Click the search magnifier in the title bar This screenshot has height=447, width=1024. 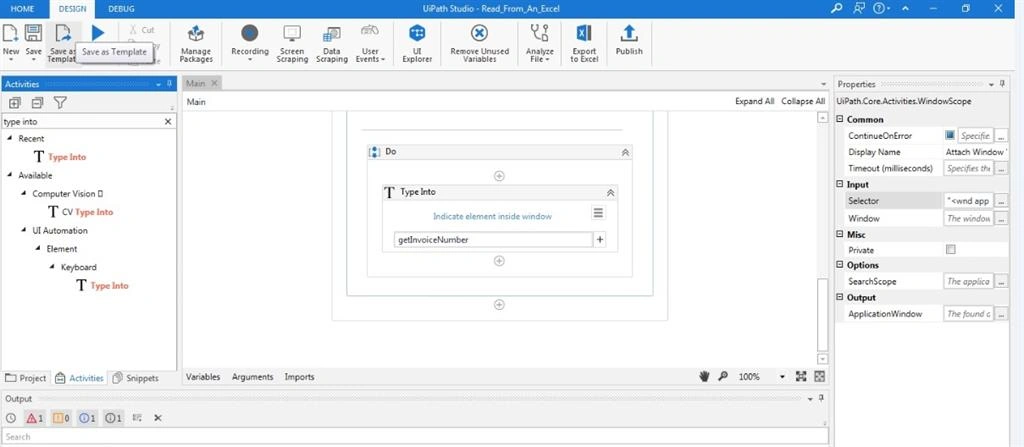click(x=836, y=8)
